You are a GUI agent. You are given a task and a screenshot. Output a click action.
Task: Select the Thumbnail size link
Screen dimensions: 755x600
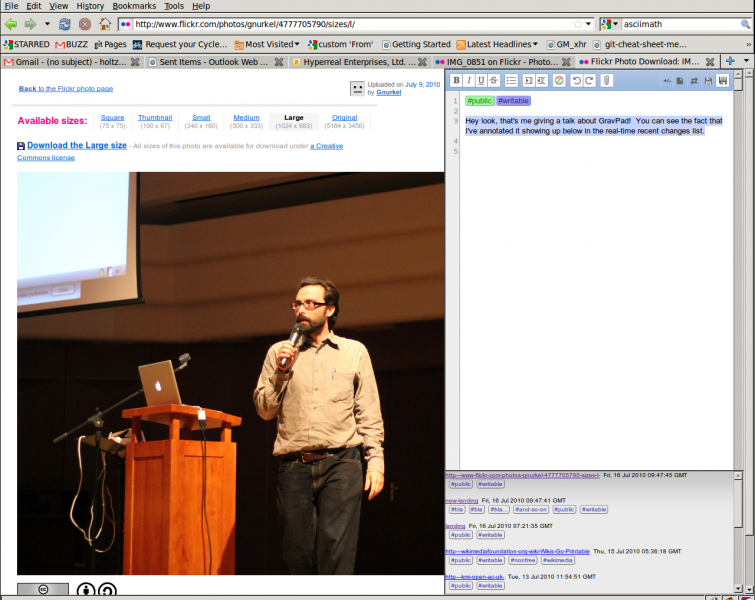(155, 117)
